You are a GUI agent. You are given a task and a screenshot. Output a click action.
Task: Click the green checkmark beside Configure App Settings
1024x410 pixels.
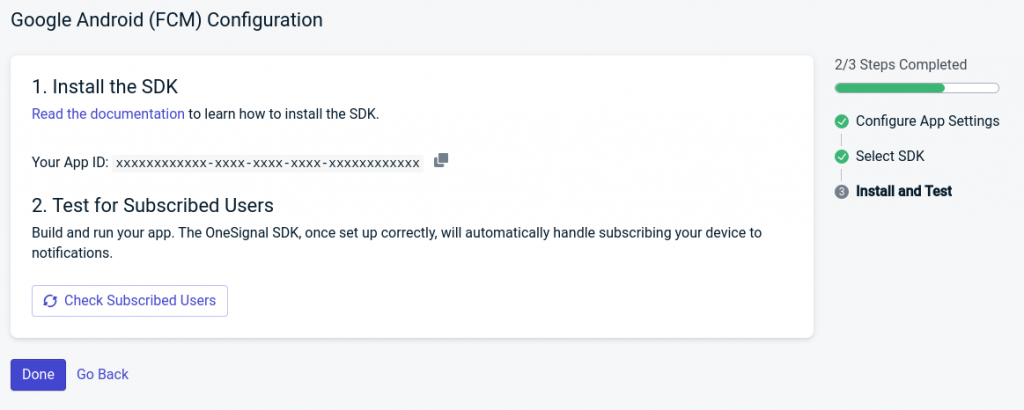tap(842, 122)
